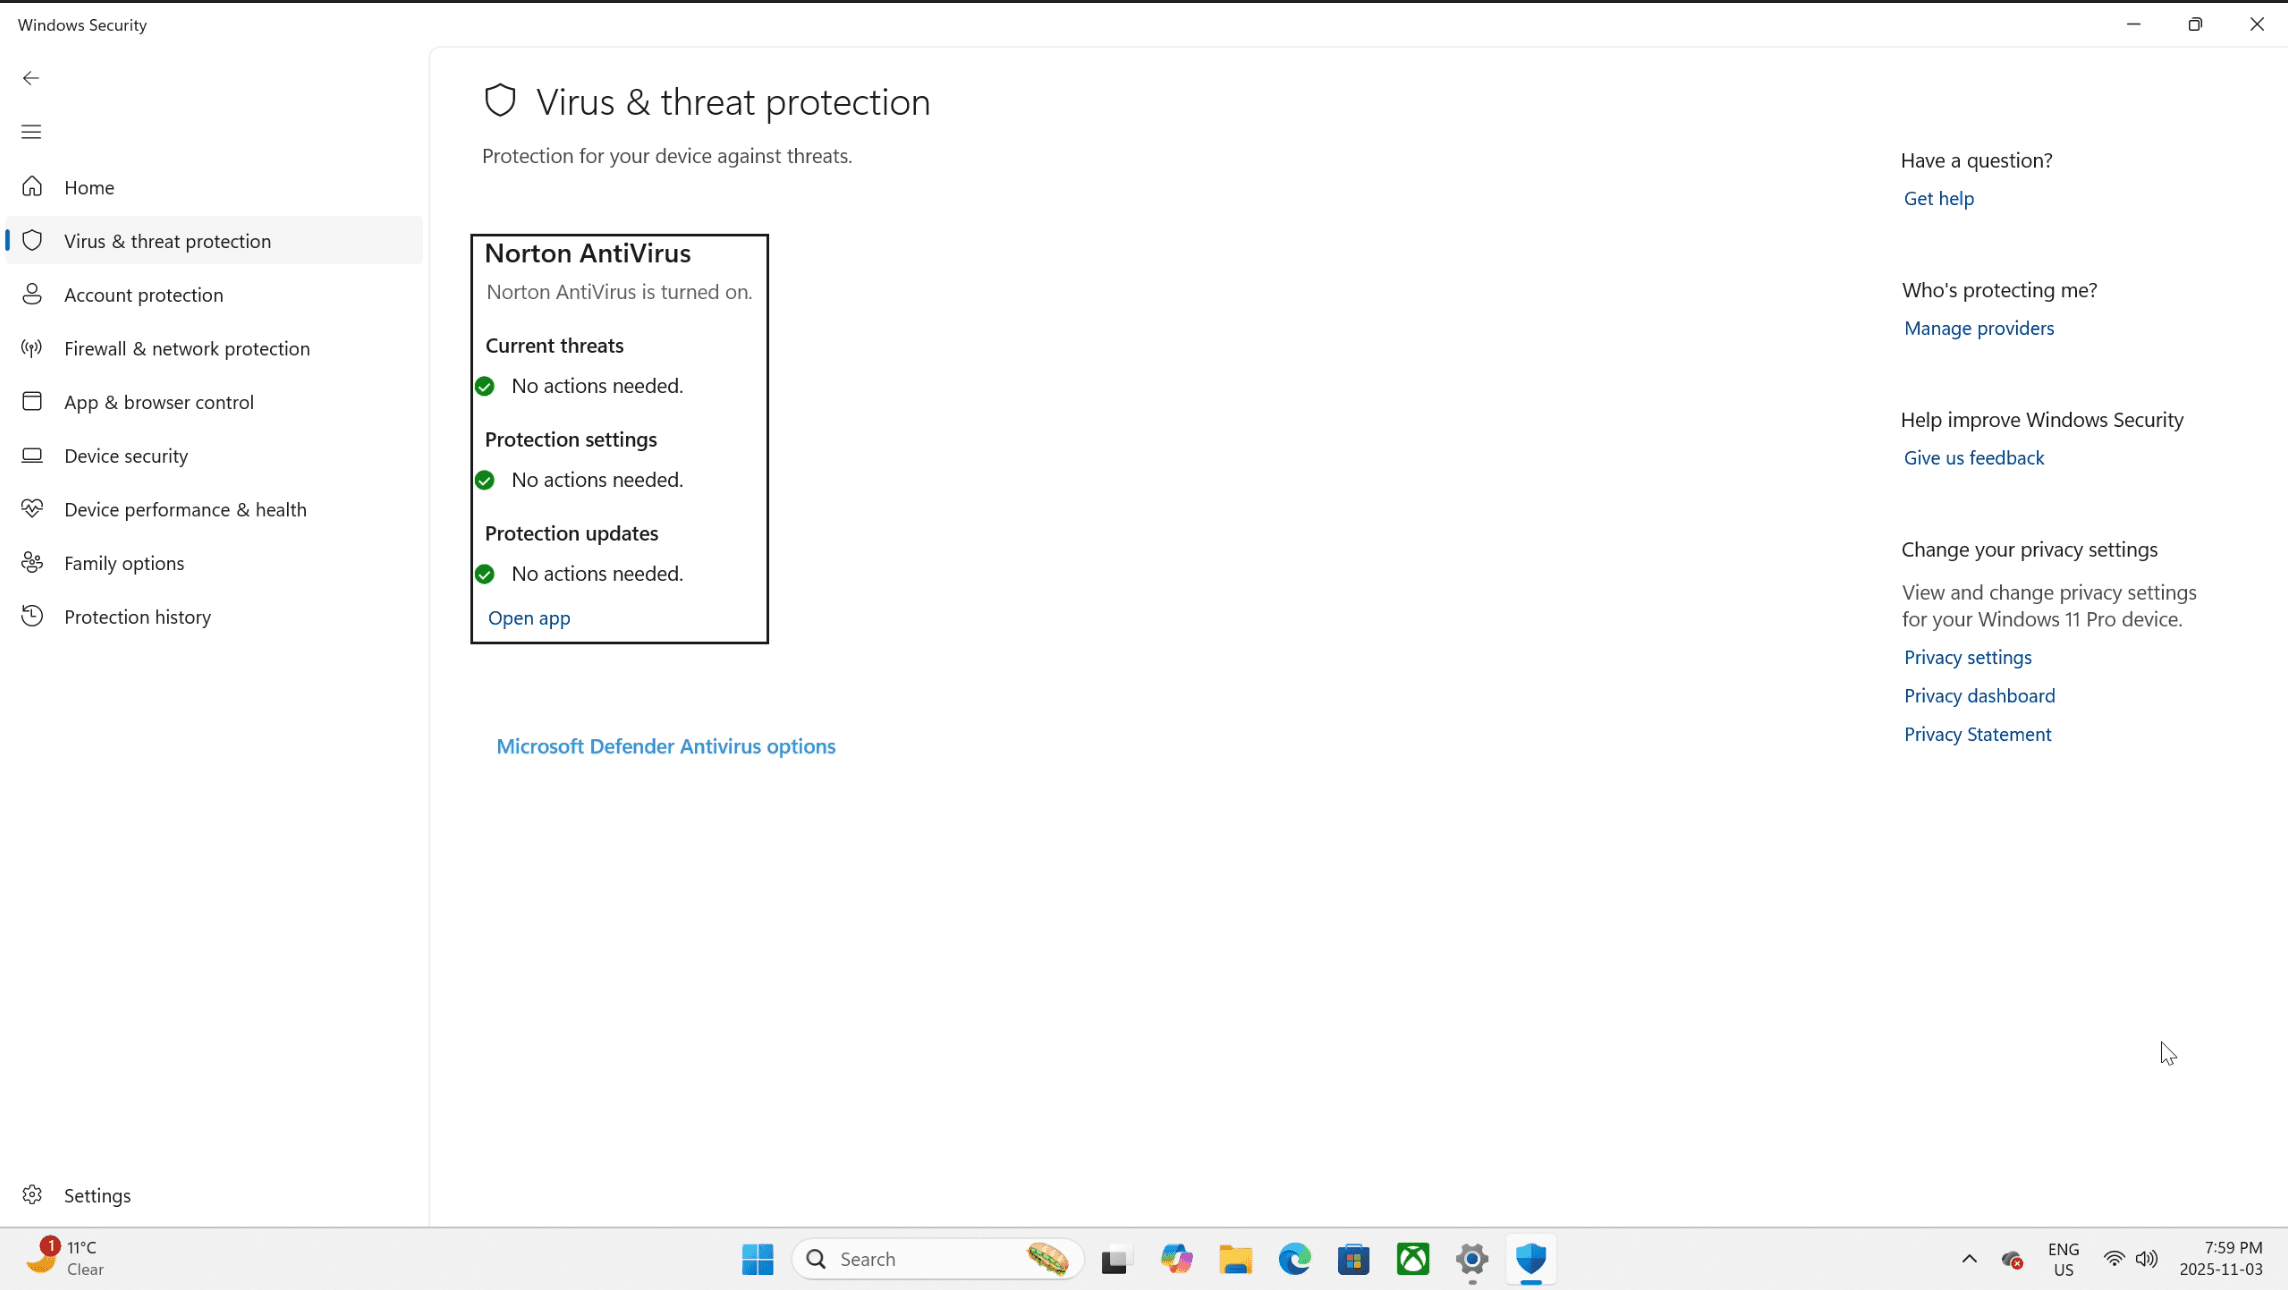The height and width of the screenshot is (1290, 2288).
Task: Go to App & browser control
Action: point(159,402)
